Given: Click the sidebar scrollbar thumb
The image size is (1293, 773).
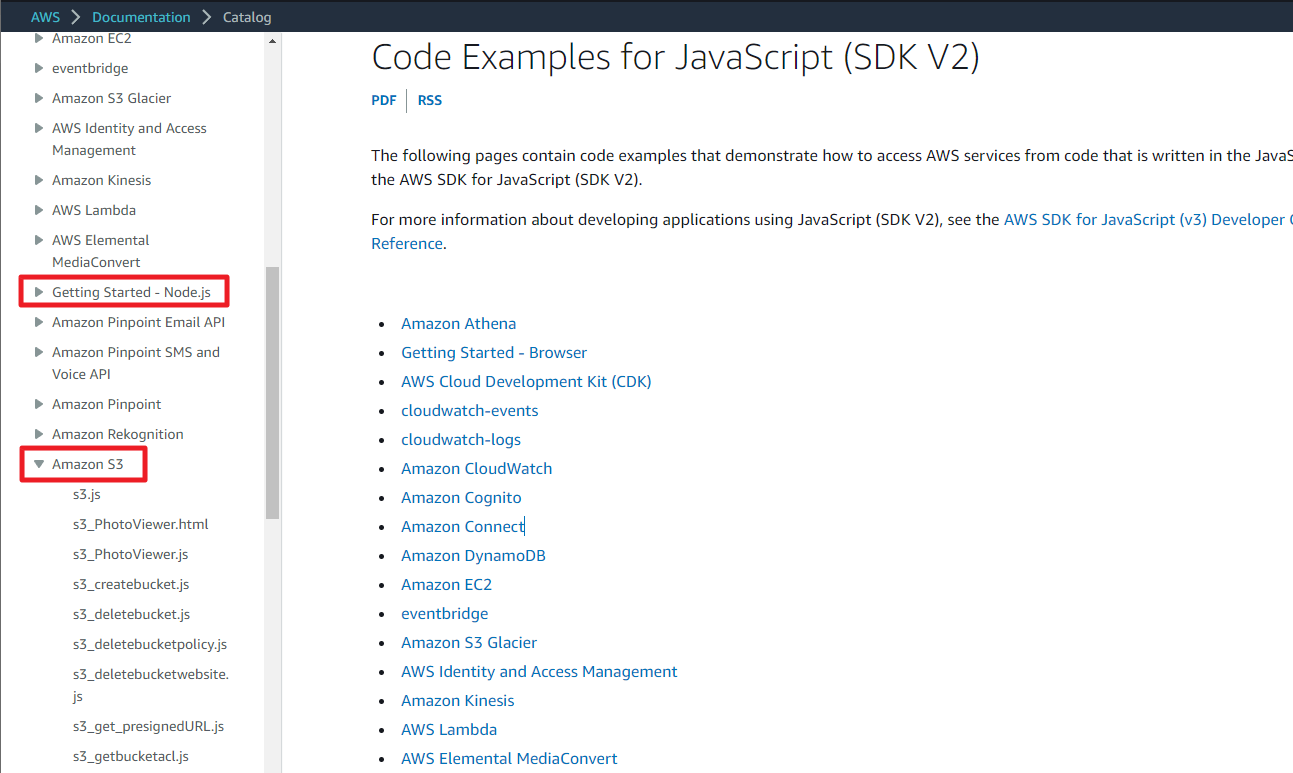Looking at the screenshot, I should pyautogui.click(x=272, y=393).
